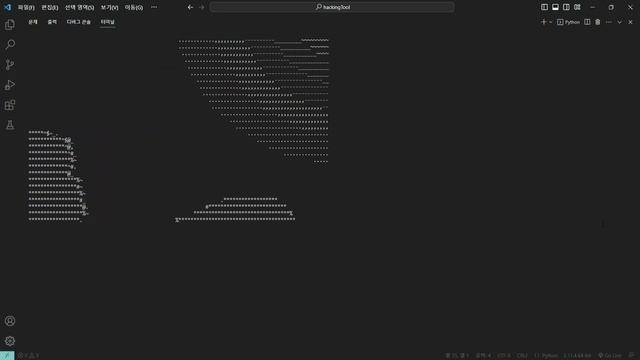Viewport: 640px width, 360px height.
Task: Open the customize layout icon
Action: click(x=578, y=7)
